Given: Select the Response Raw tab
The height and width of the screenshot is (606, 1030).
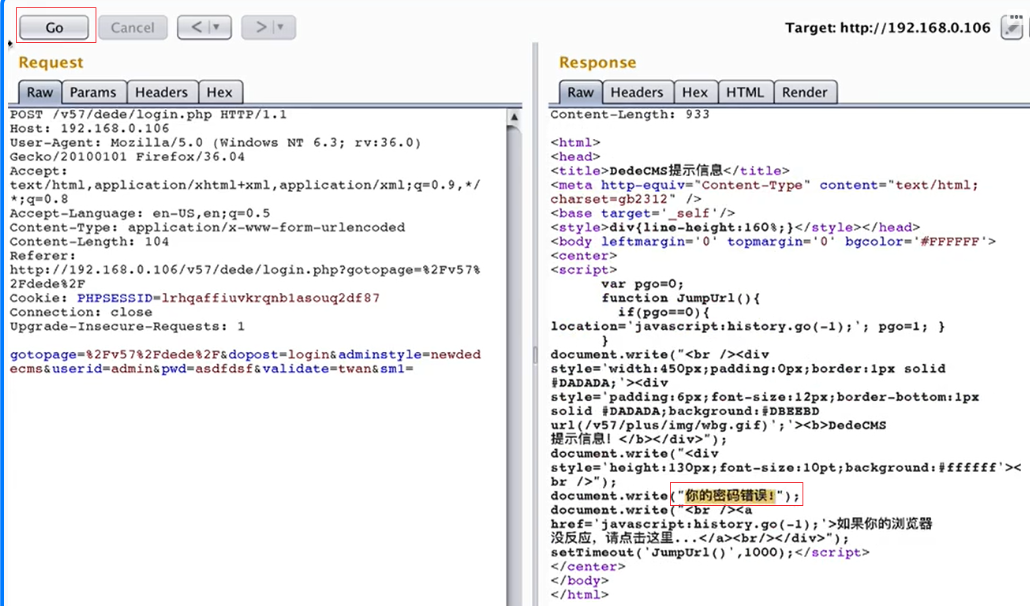Looking at the screenshot, I should point(580,93).
